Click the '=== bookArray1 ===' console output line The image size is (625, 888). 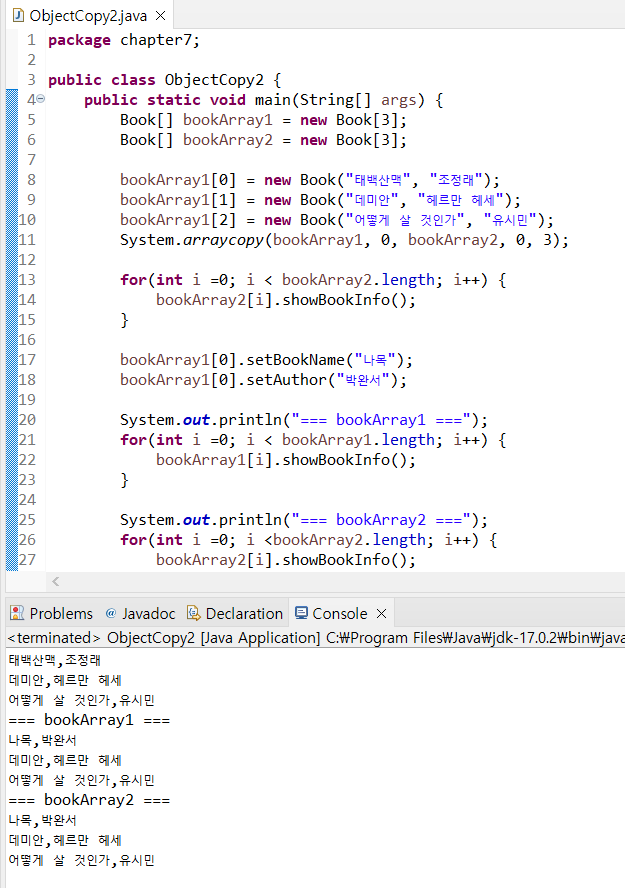(x=89, y=720)
